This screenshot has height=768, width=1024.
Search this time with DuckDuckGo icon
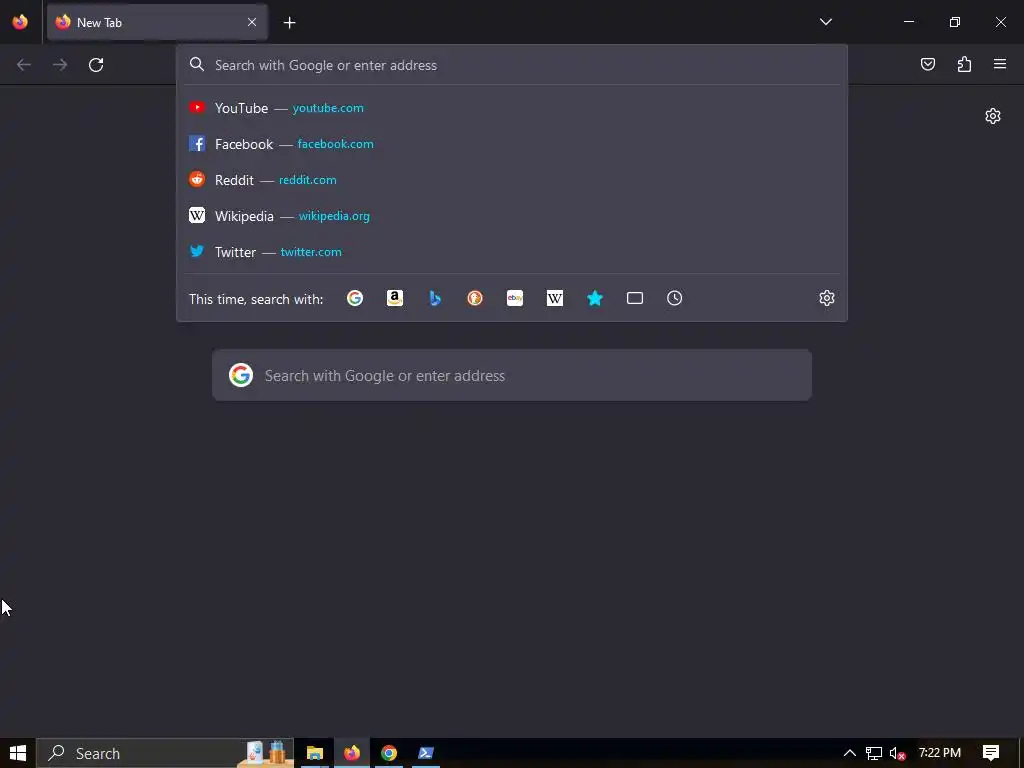(475, 298)
